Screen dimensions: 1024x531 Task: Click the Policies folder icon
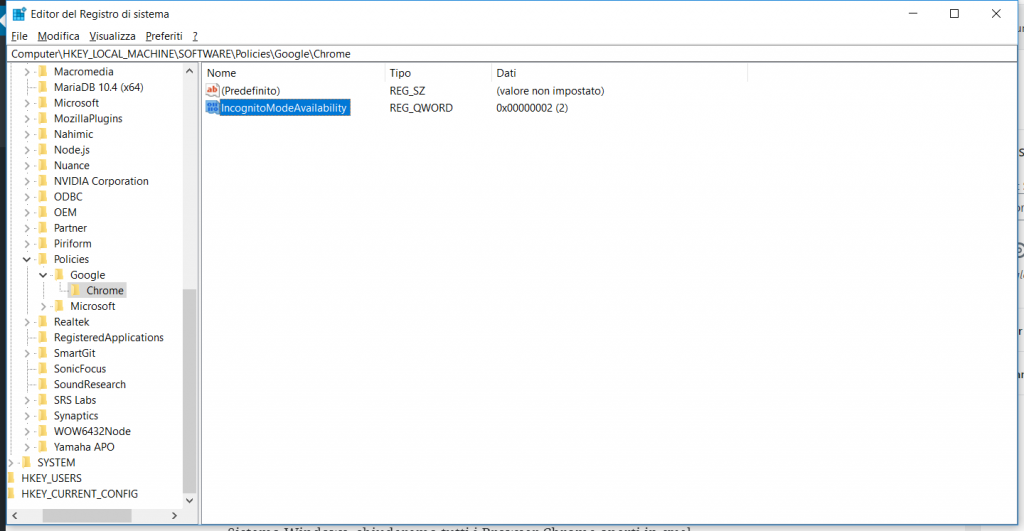point(43,259)
